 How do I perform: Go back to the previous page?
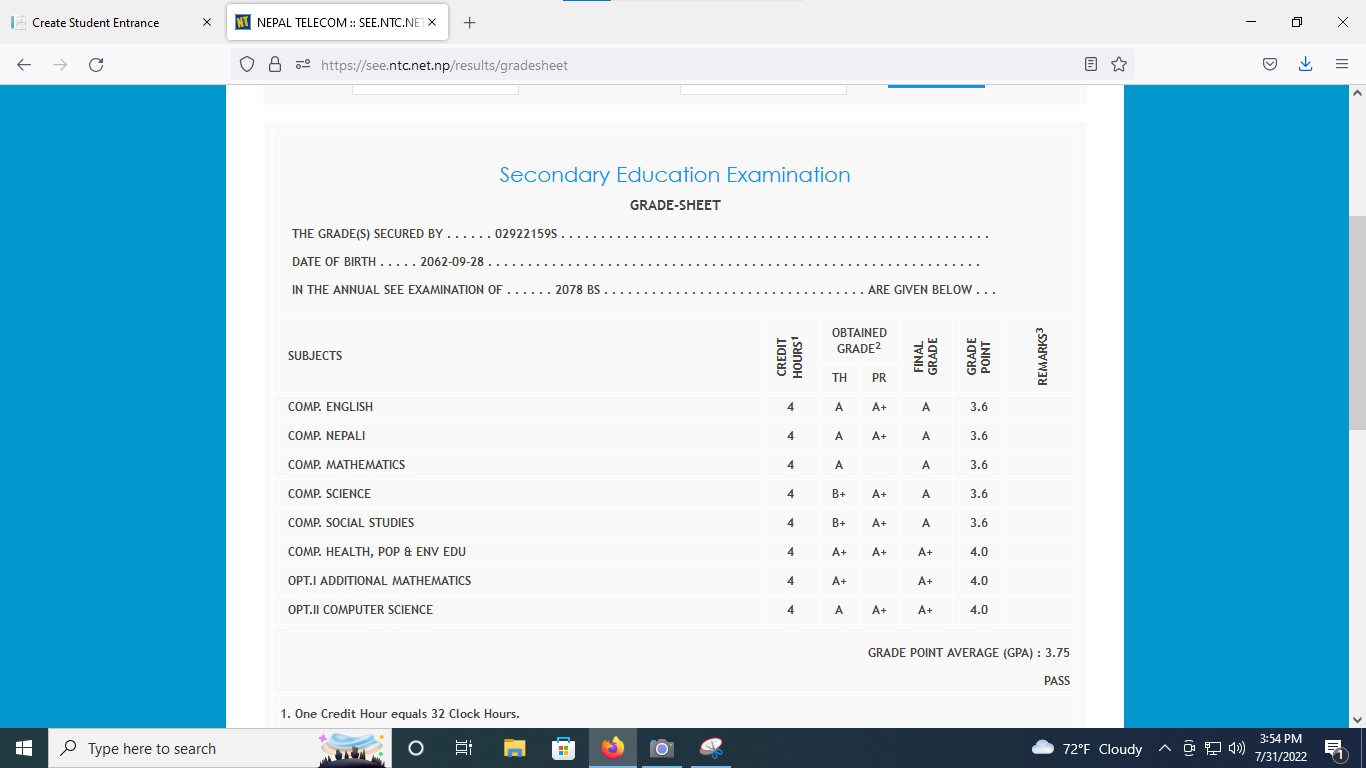pyautogui.click(x=24, y=65)
